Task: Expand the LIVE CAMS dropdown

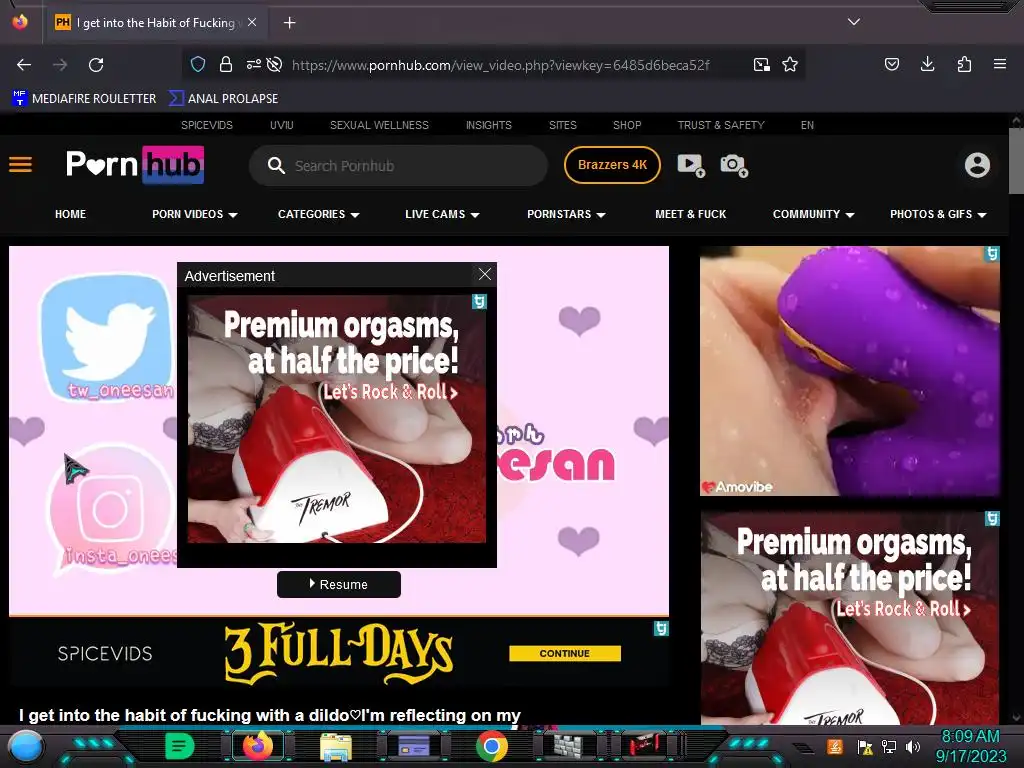Action: 442,214
